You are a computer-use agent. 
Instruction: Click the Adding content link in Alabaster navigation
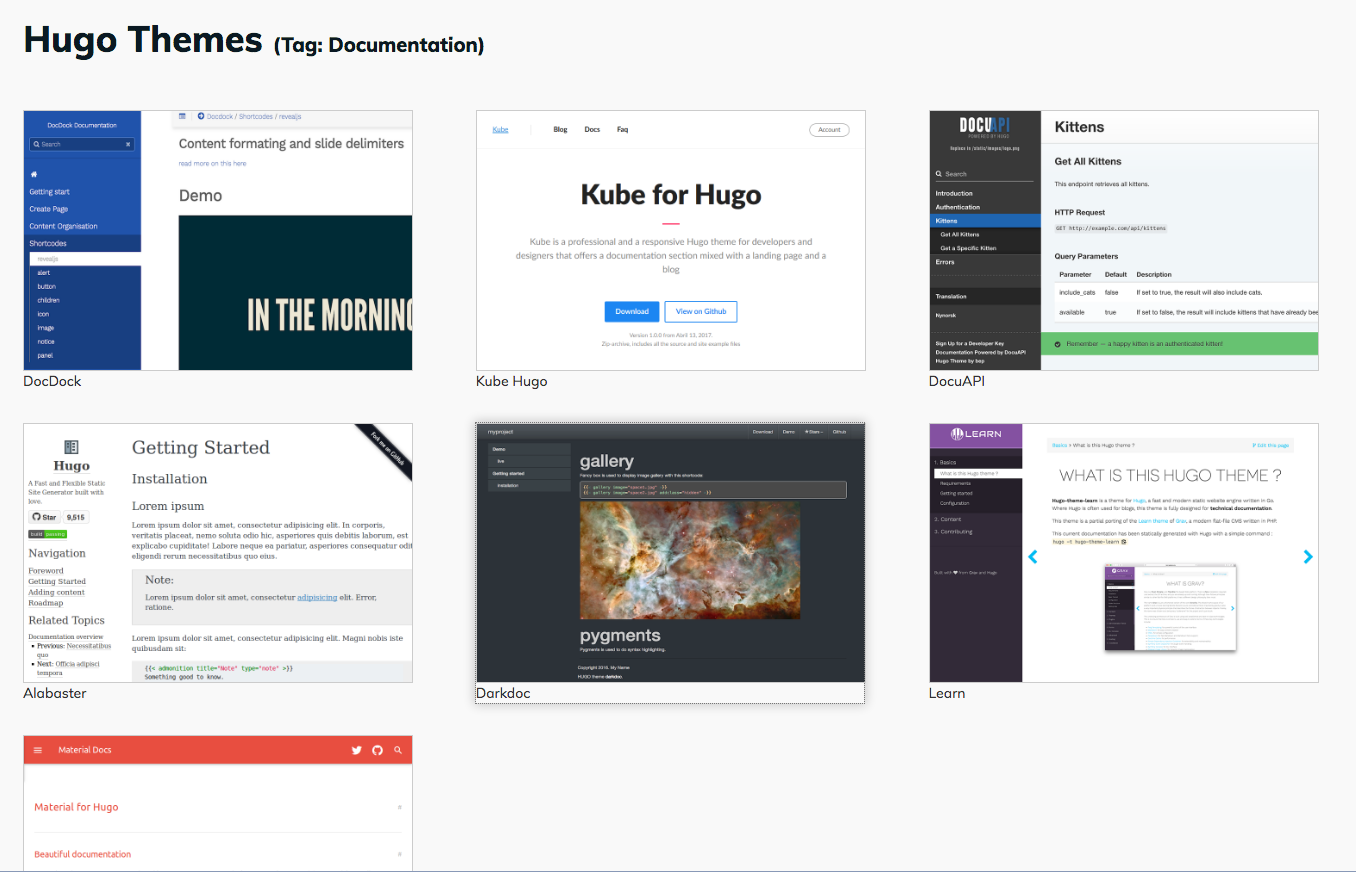coord(56,592)
